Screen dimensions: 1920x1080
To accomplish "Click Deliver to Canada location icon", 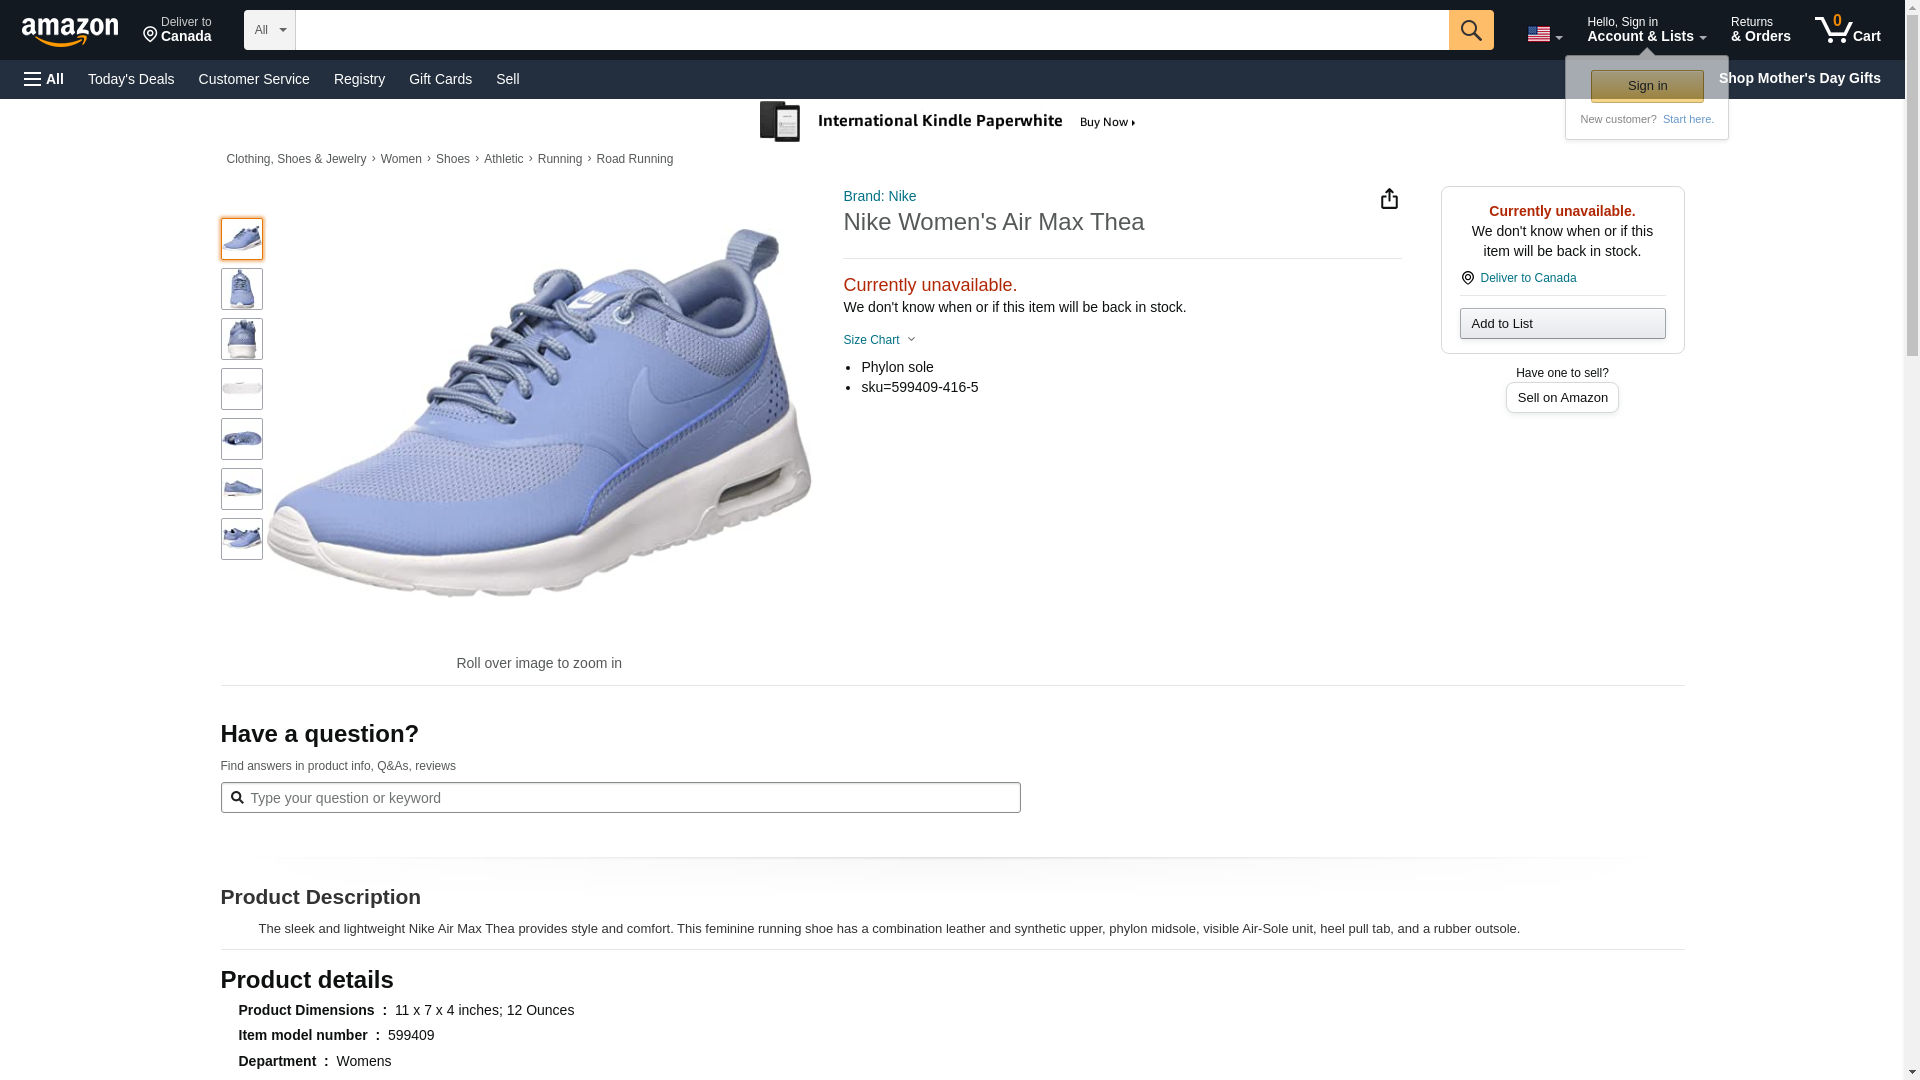I will pyautogui.click(x=1467, y=278).
